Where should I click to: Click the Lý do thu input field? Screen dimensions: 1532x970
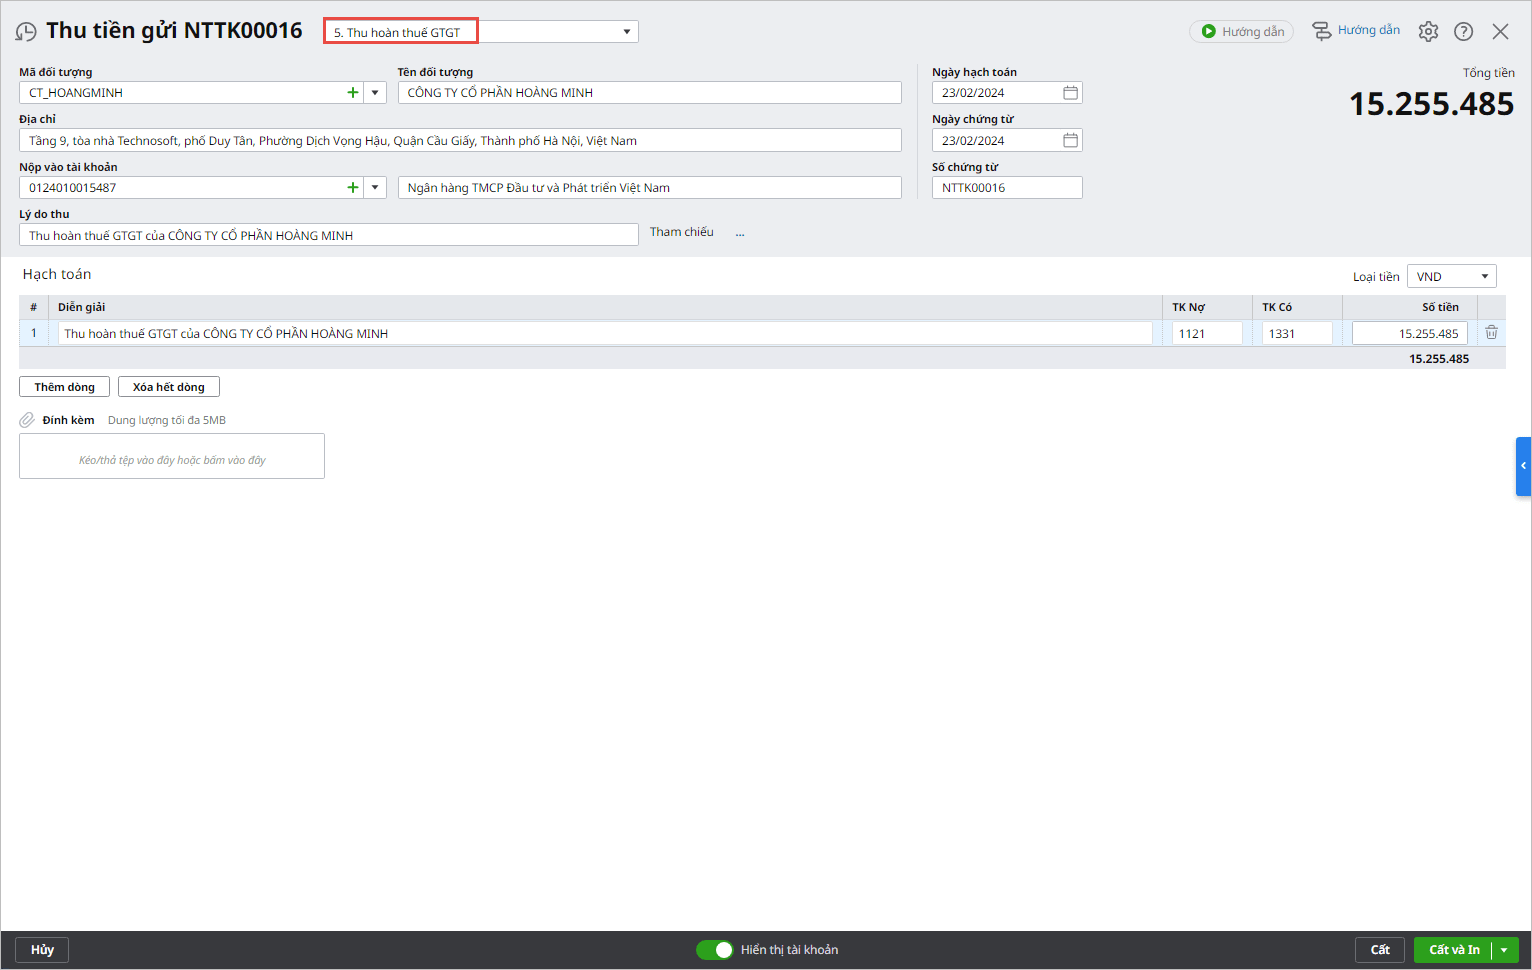328,236
